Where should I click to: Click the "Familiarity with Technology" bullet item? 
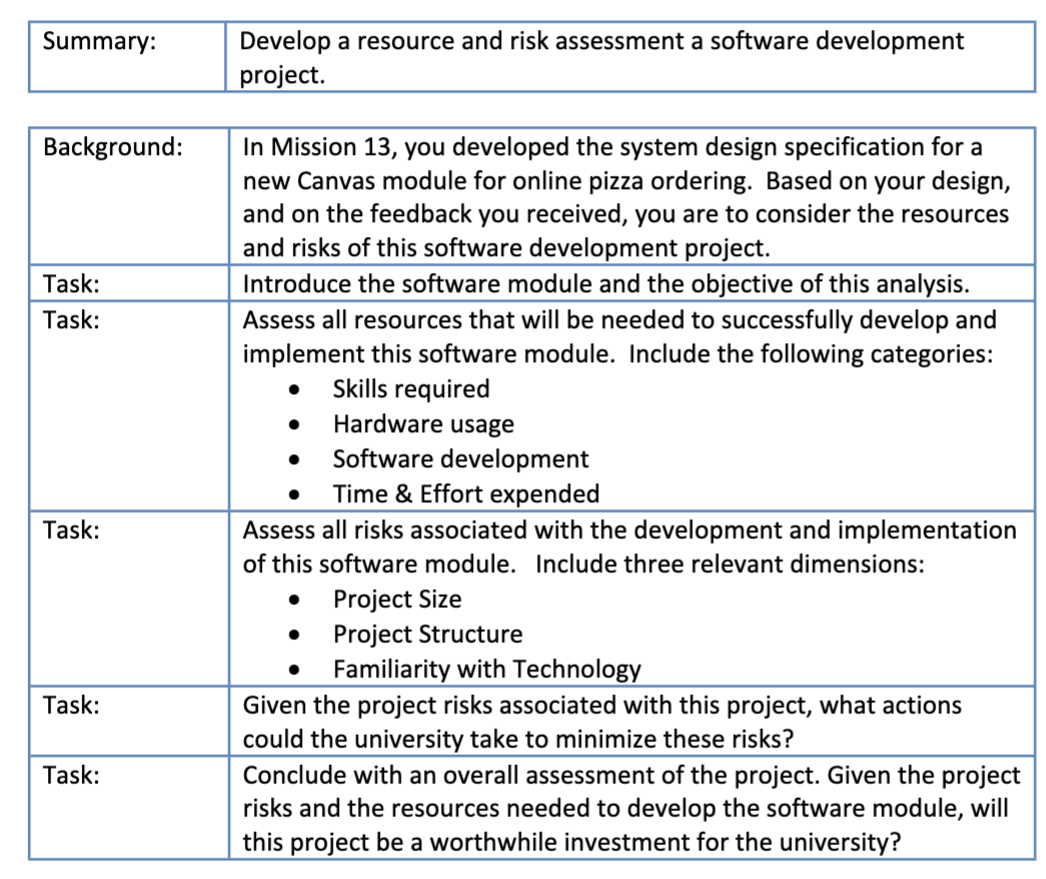point(487,669)
